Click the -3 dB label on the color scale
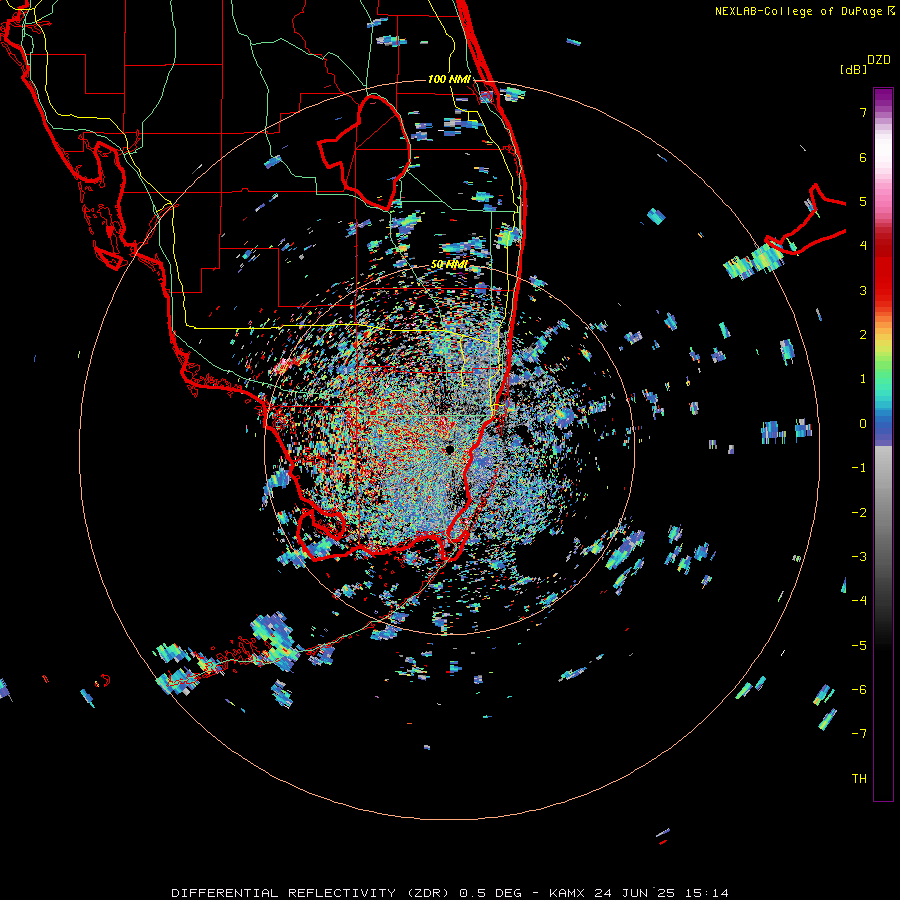 (x=859, y=557)
